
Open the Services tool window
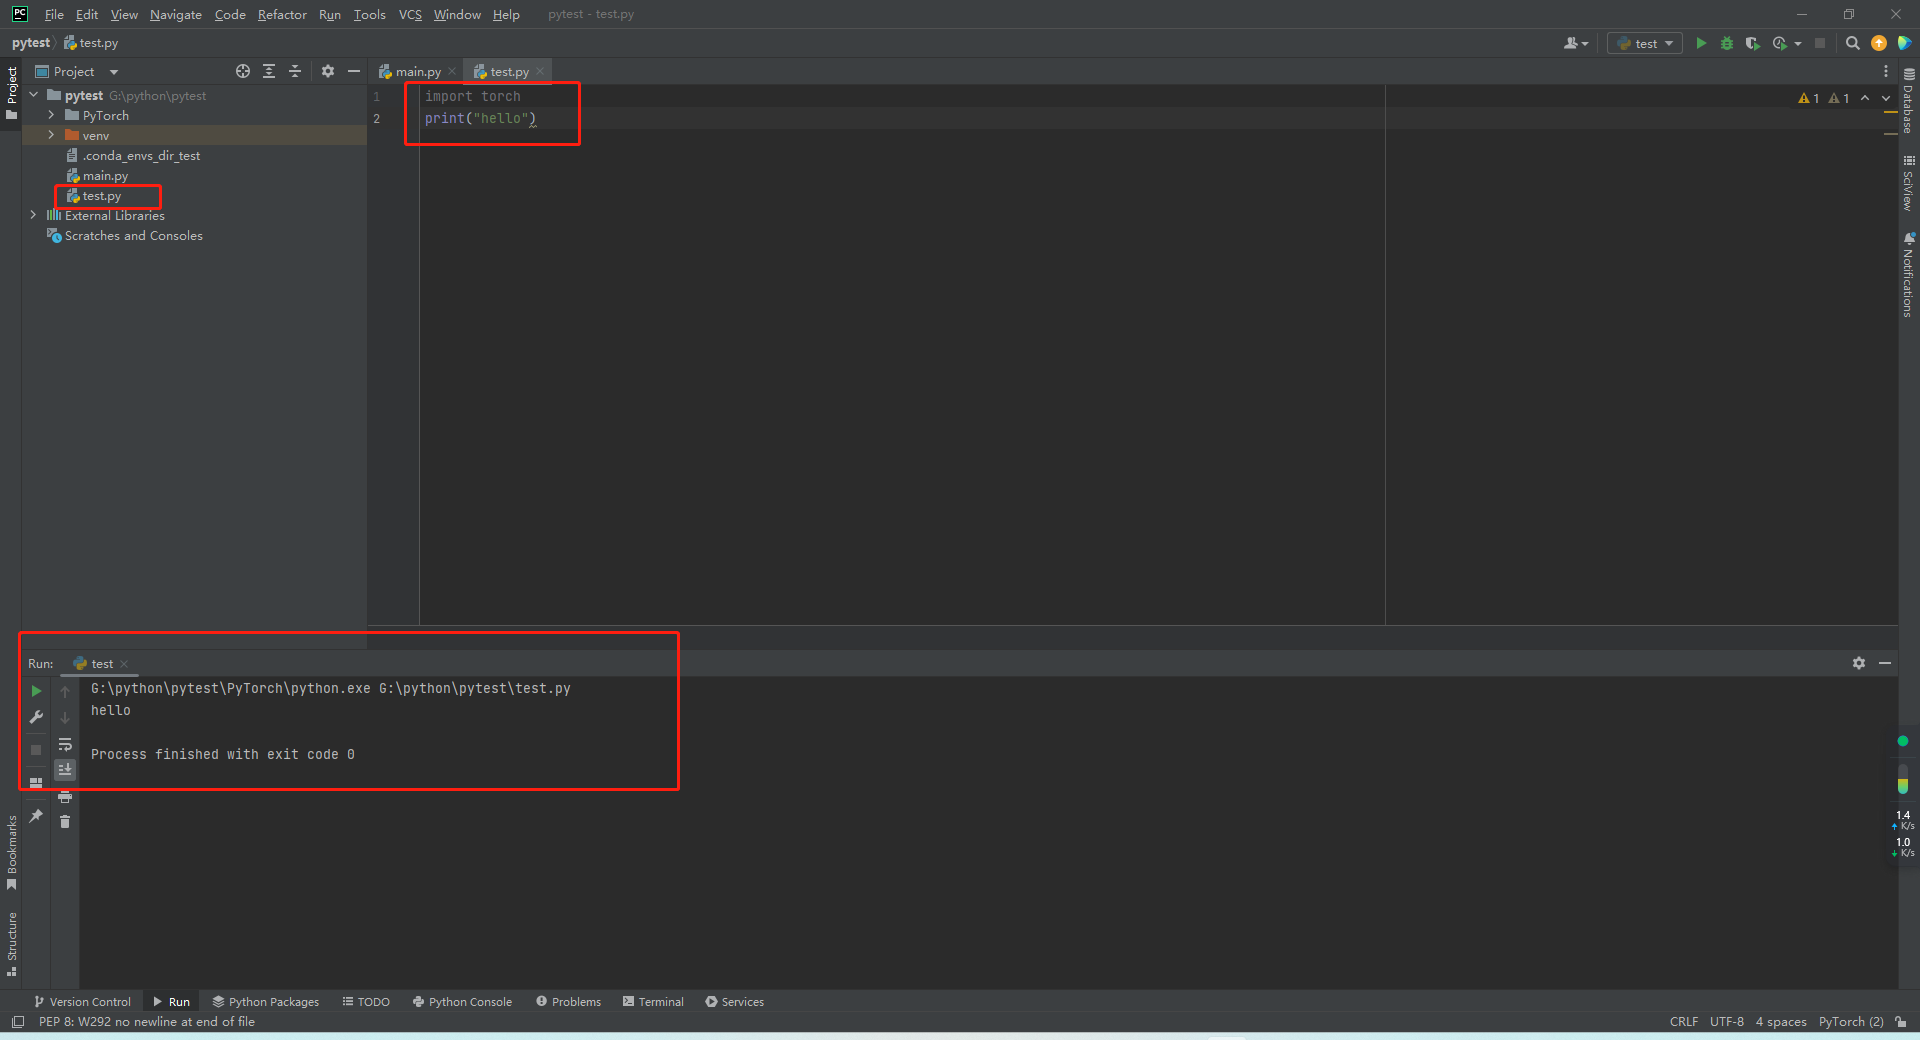coord(734,1001)
